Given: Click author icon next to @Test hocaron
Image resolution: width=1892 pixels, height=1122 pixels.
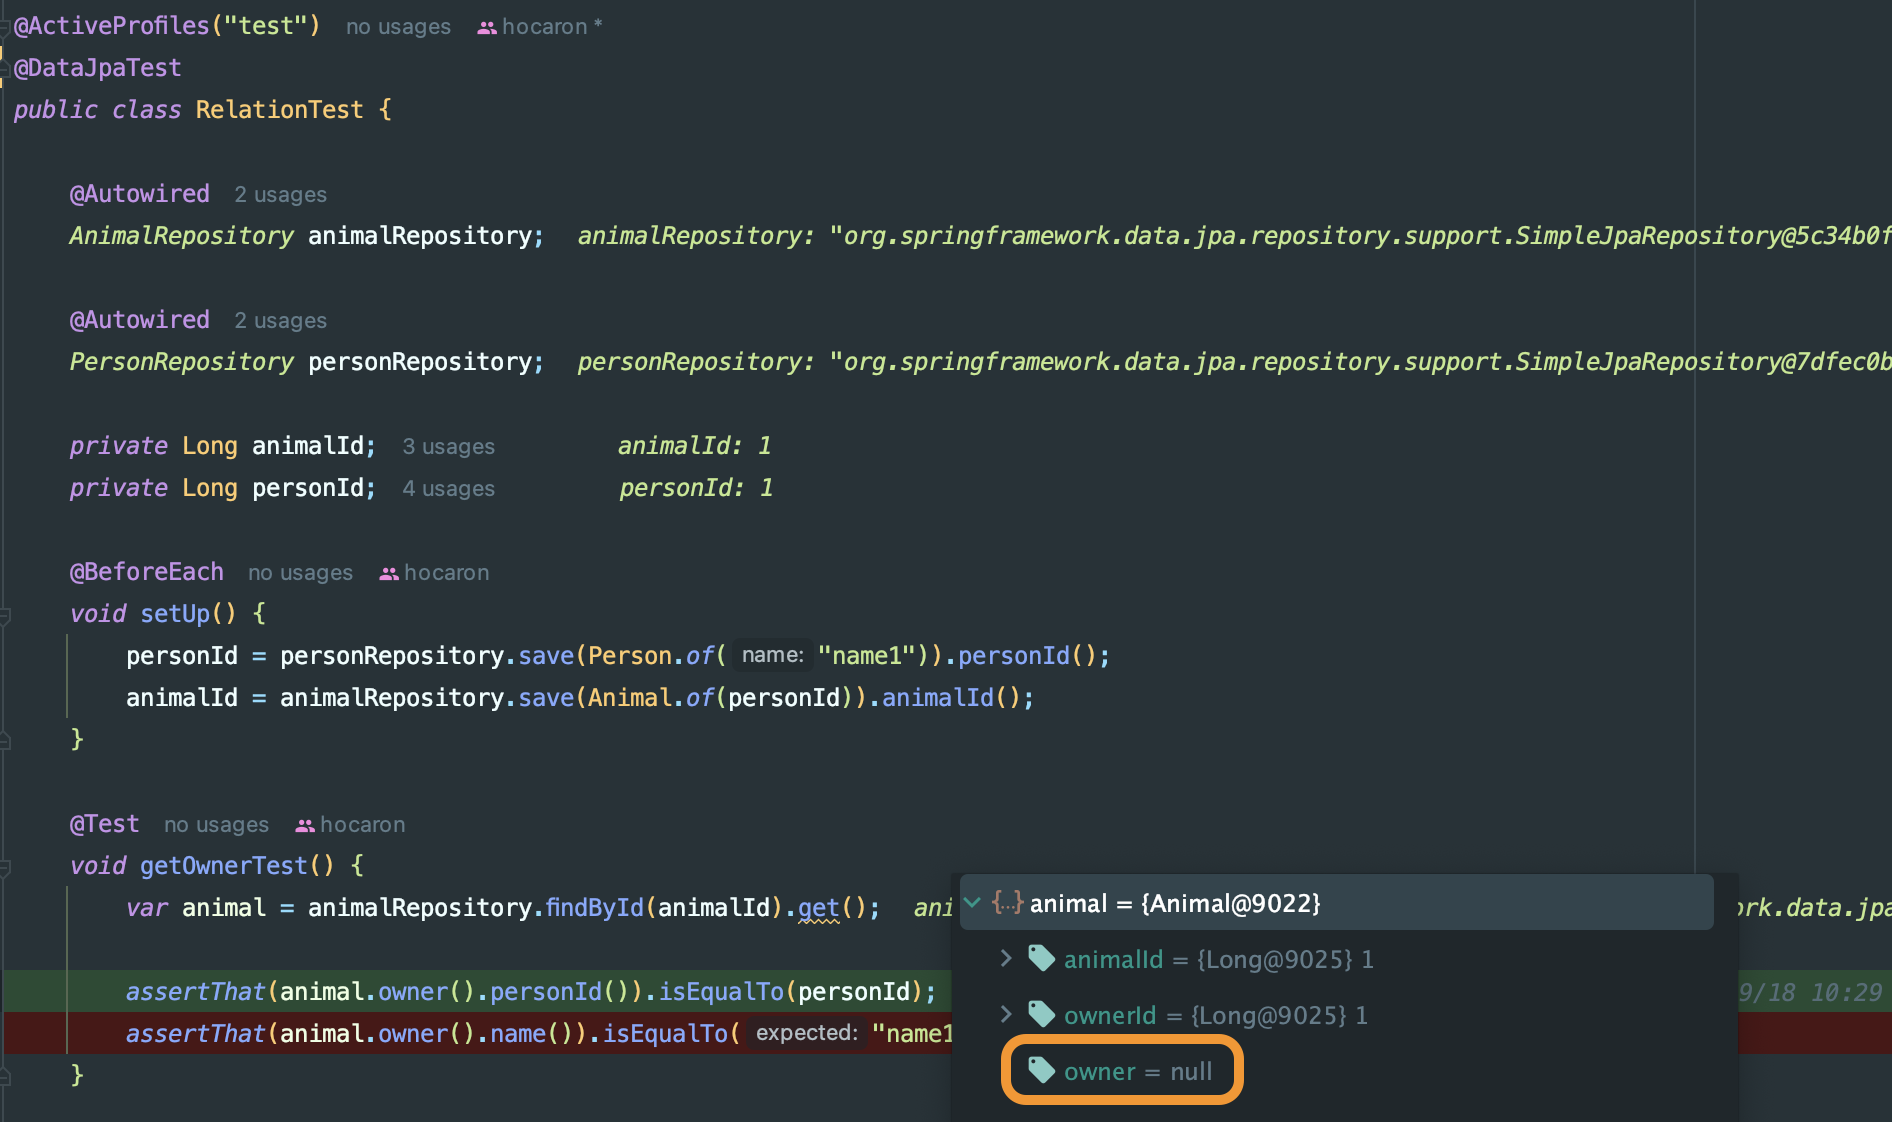Looking at the screenshot, I should [x=305, y=826].
